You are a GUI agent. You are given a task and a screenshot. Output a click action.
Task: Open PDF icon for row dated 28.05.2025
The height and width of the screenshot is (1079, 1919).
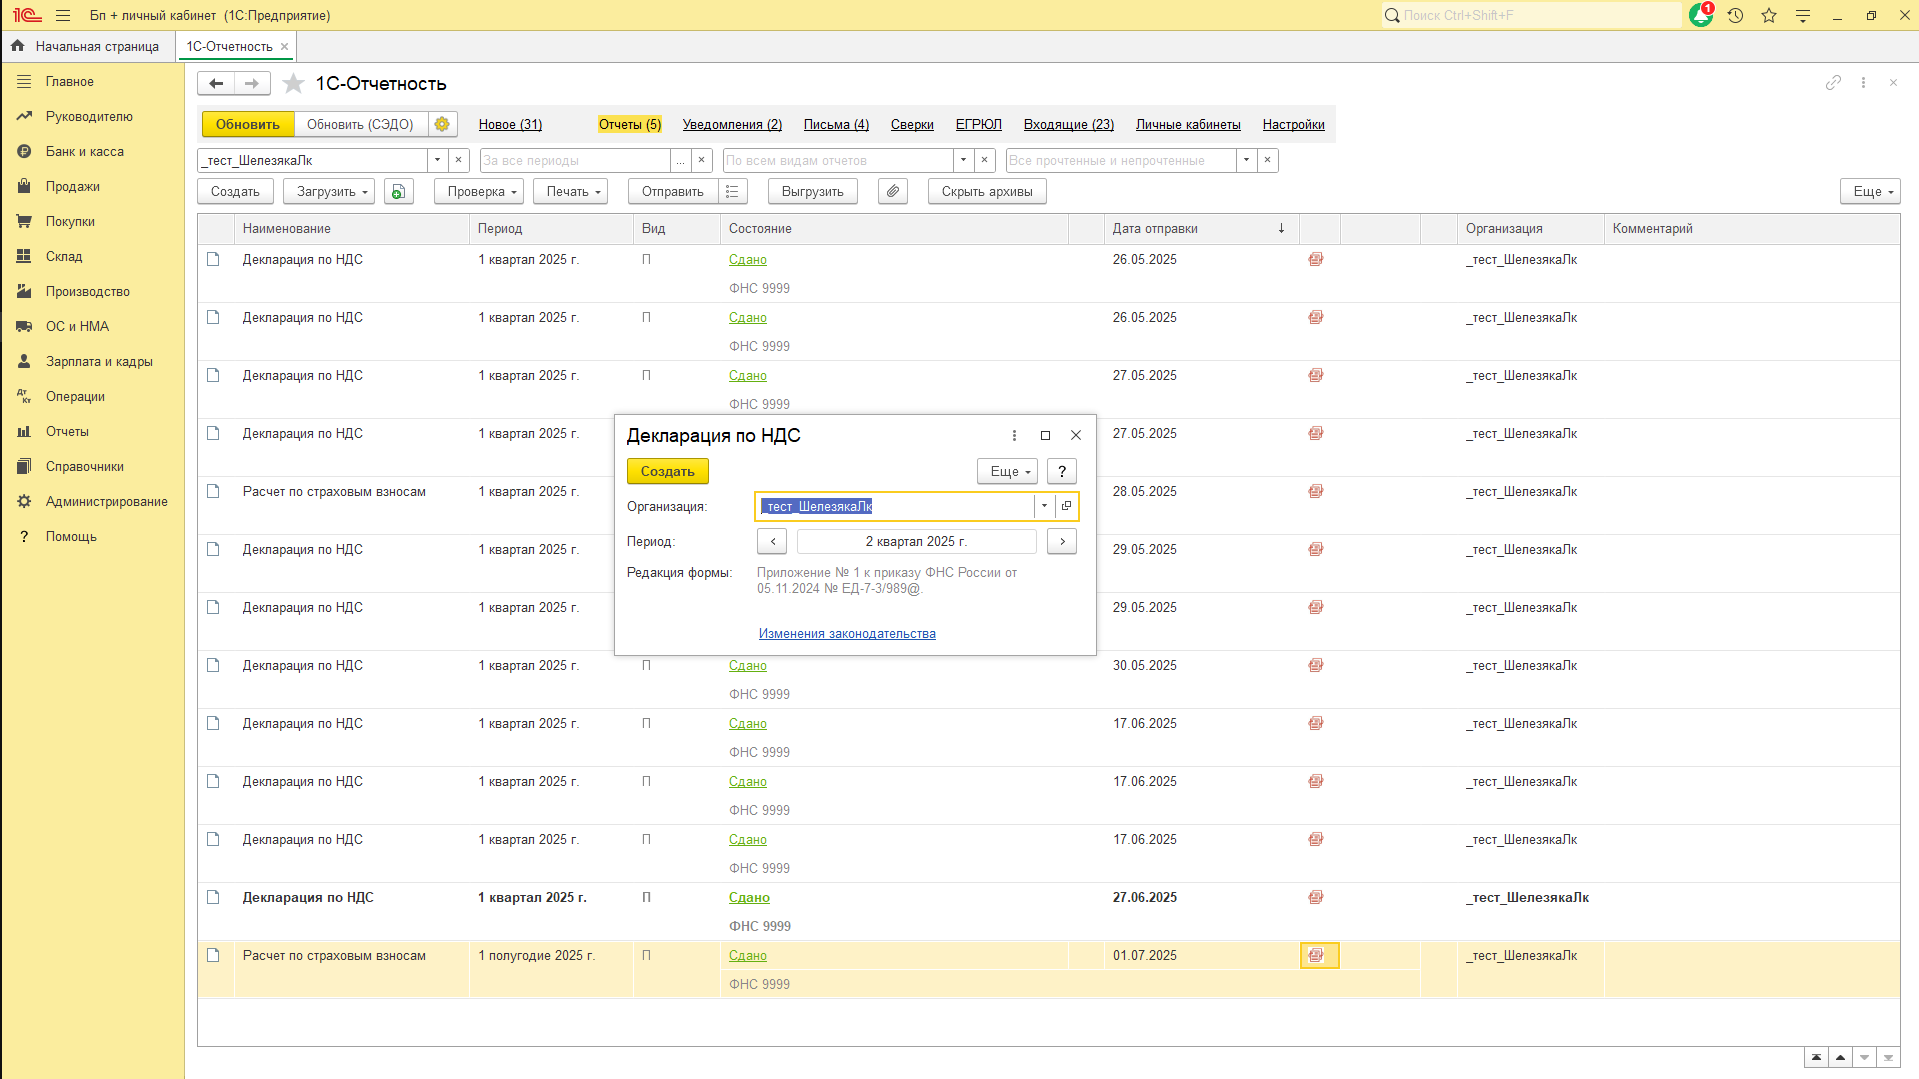coord(1316,491)
